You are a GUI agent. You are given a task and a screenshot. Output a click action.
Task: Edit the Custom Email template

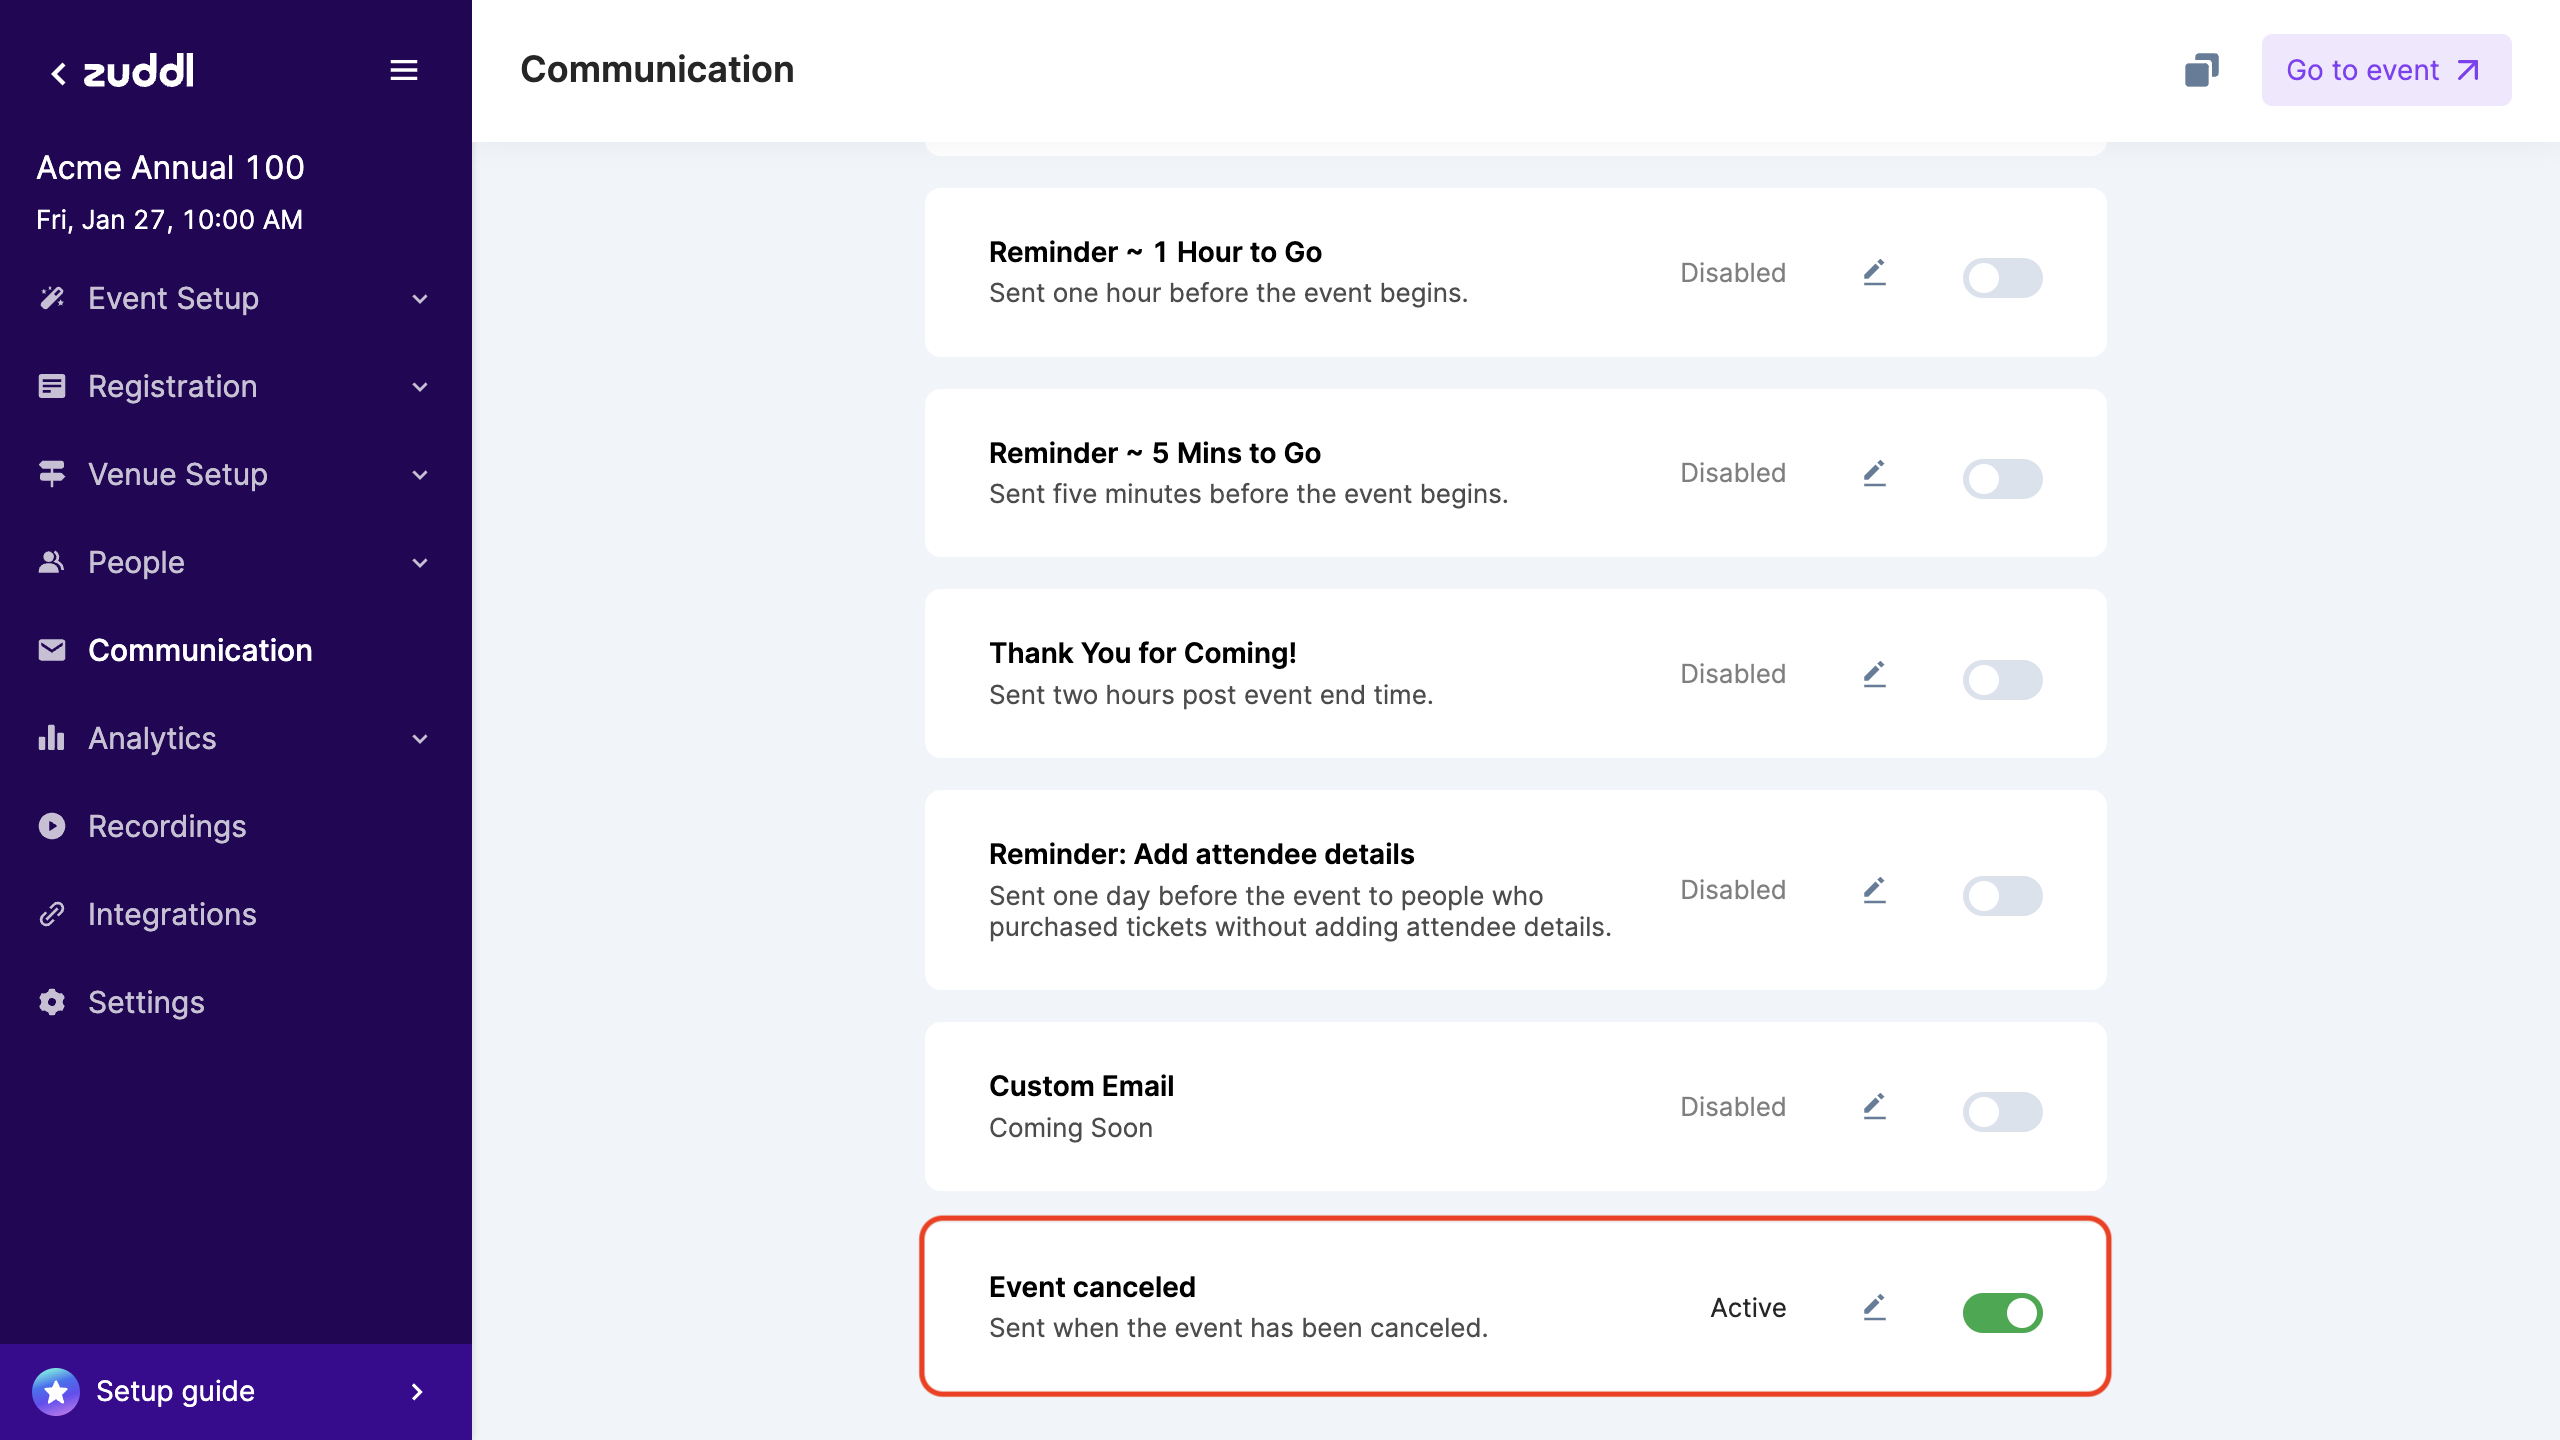coord(1874,1106)
